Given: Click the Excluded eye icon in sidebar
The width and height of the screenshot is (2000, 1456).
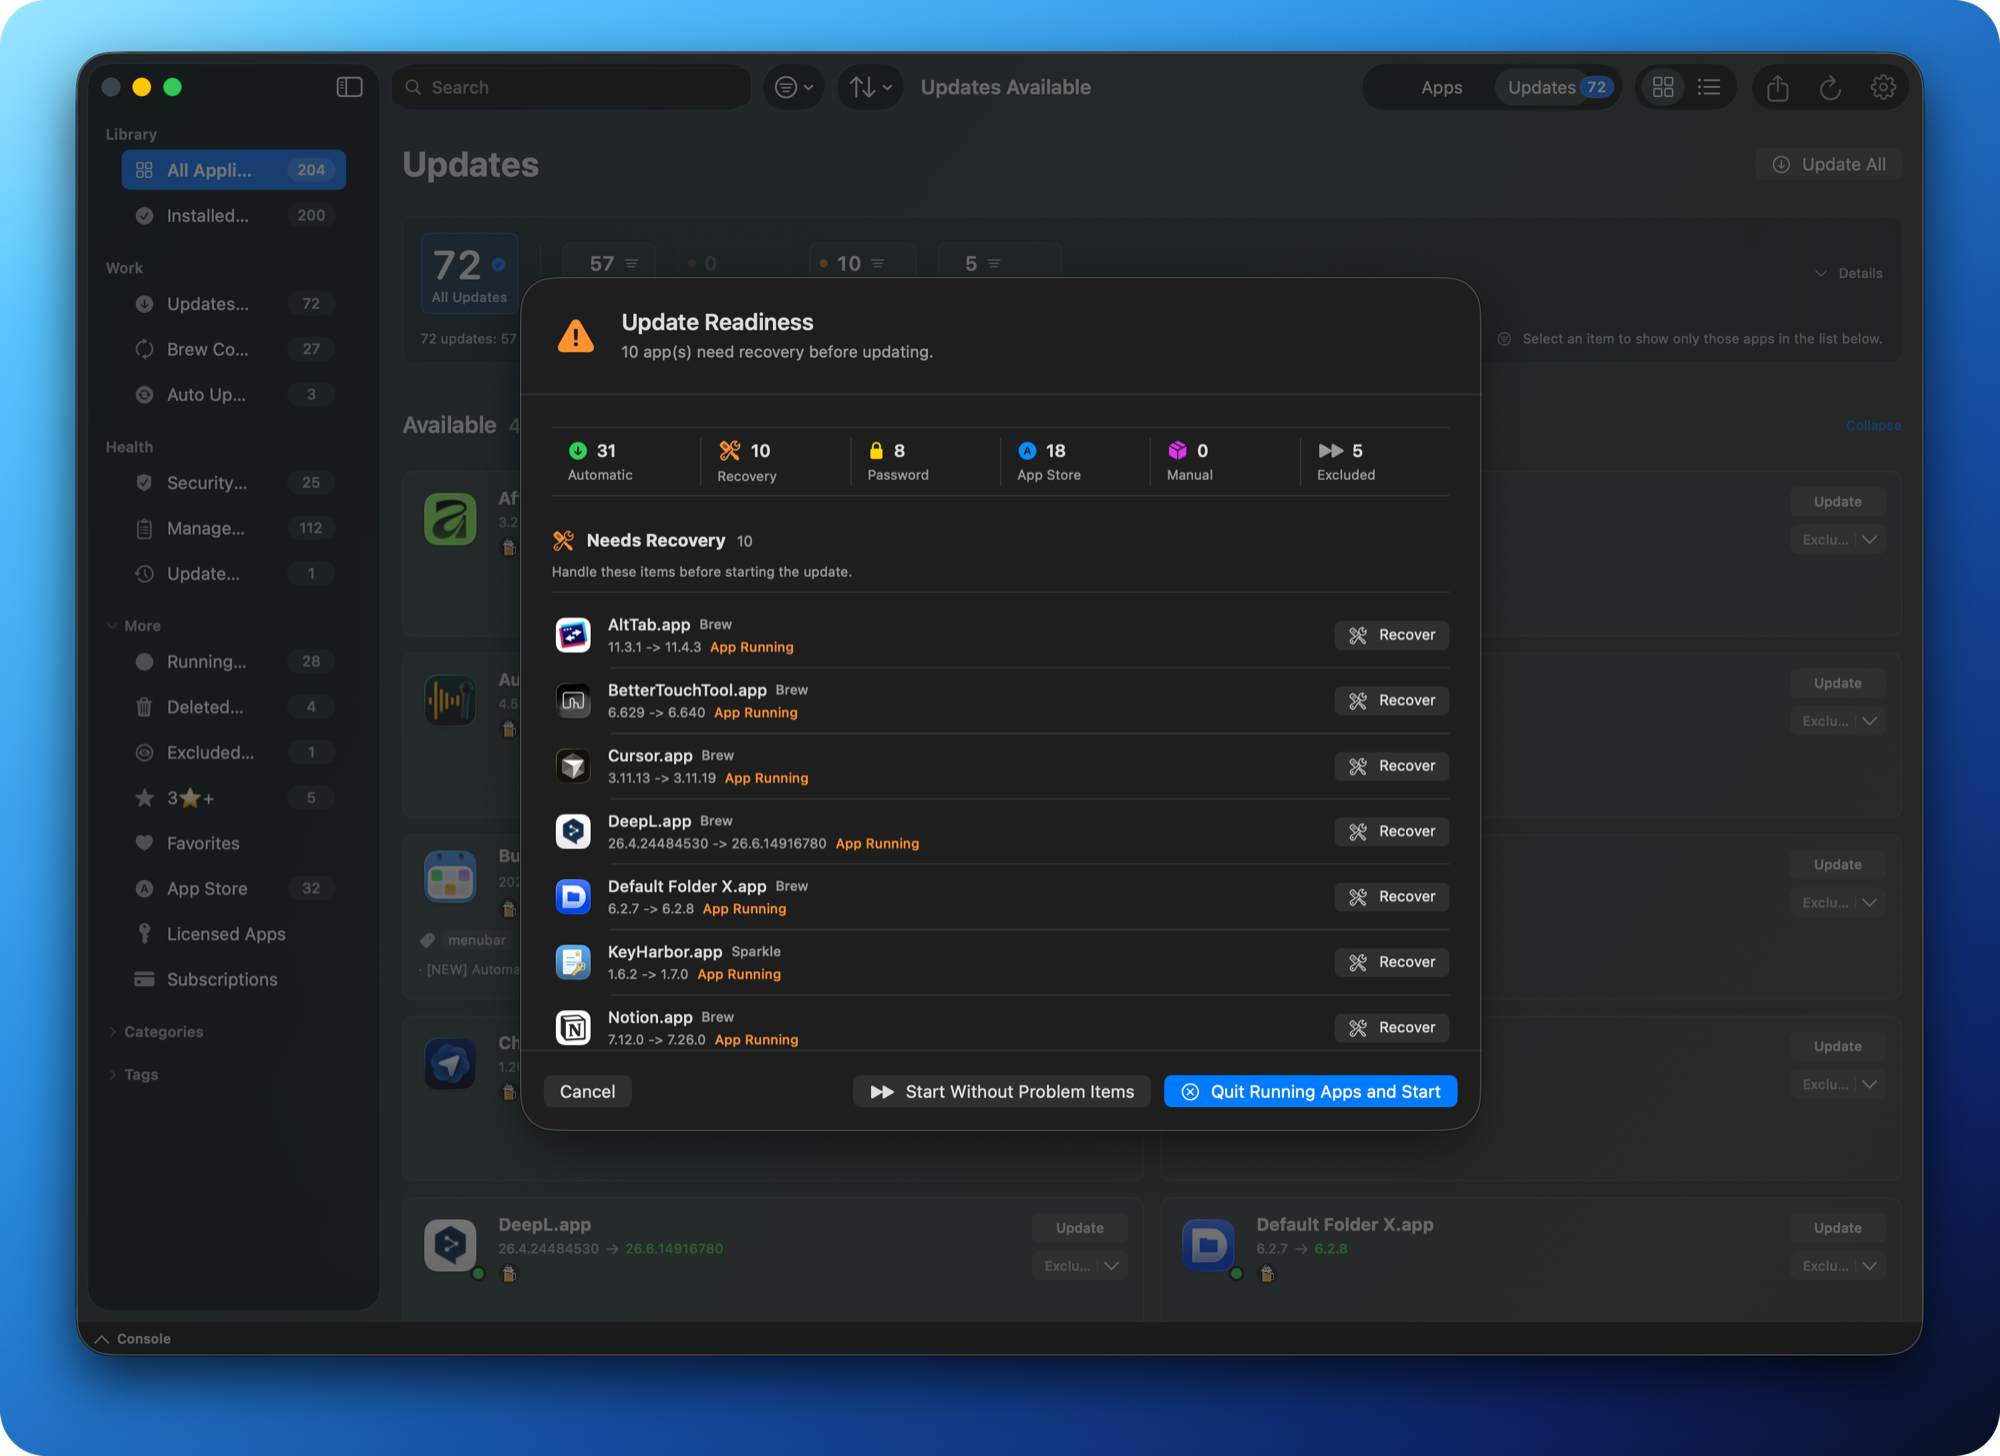Looking at the screenshot, I should tap(144, 752).
